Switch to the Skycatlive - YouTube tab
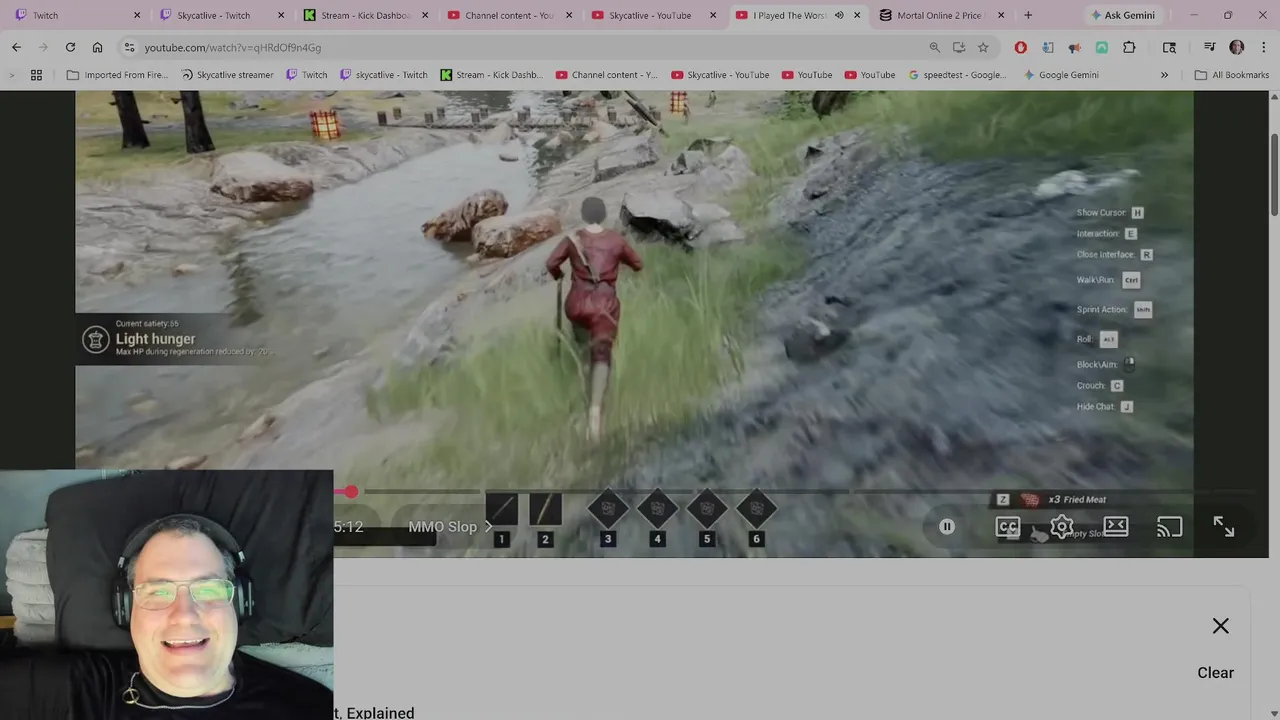This screenshot has height=720, width=1280. (x=652, y=15)
